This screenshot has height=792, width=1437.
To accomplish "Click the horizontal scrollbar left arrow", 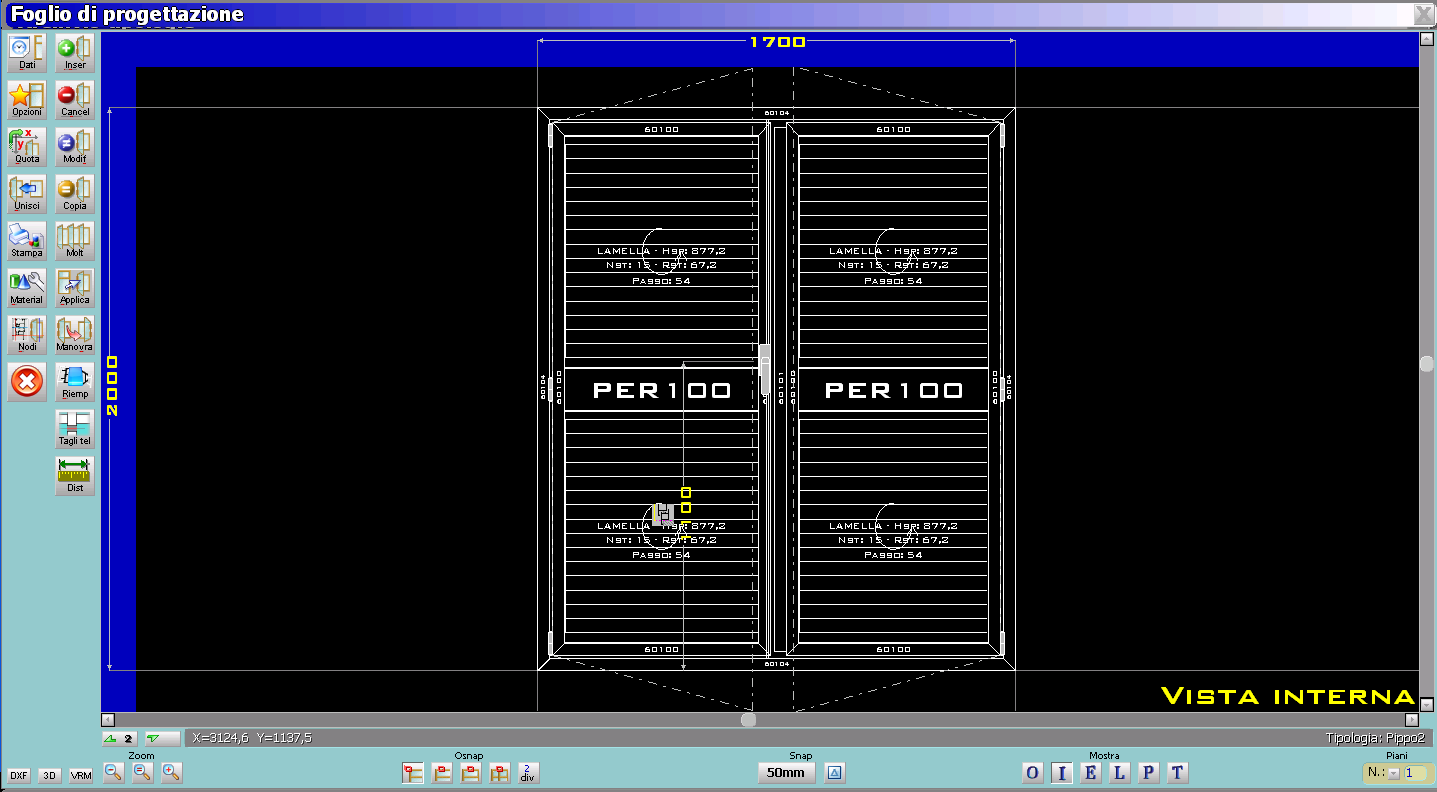I will point(108,719).
